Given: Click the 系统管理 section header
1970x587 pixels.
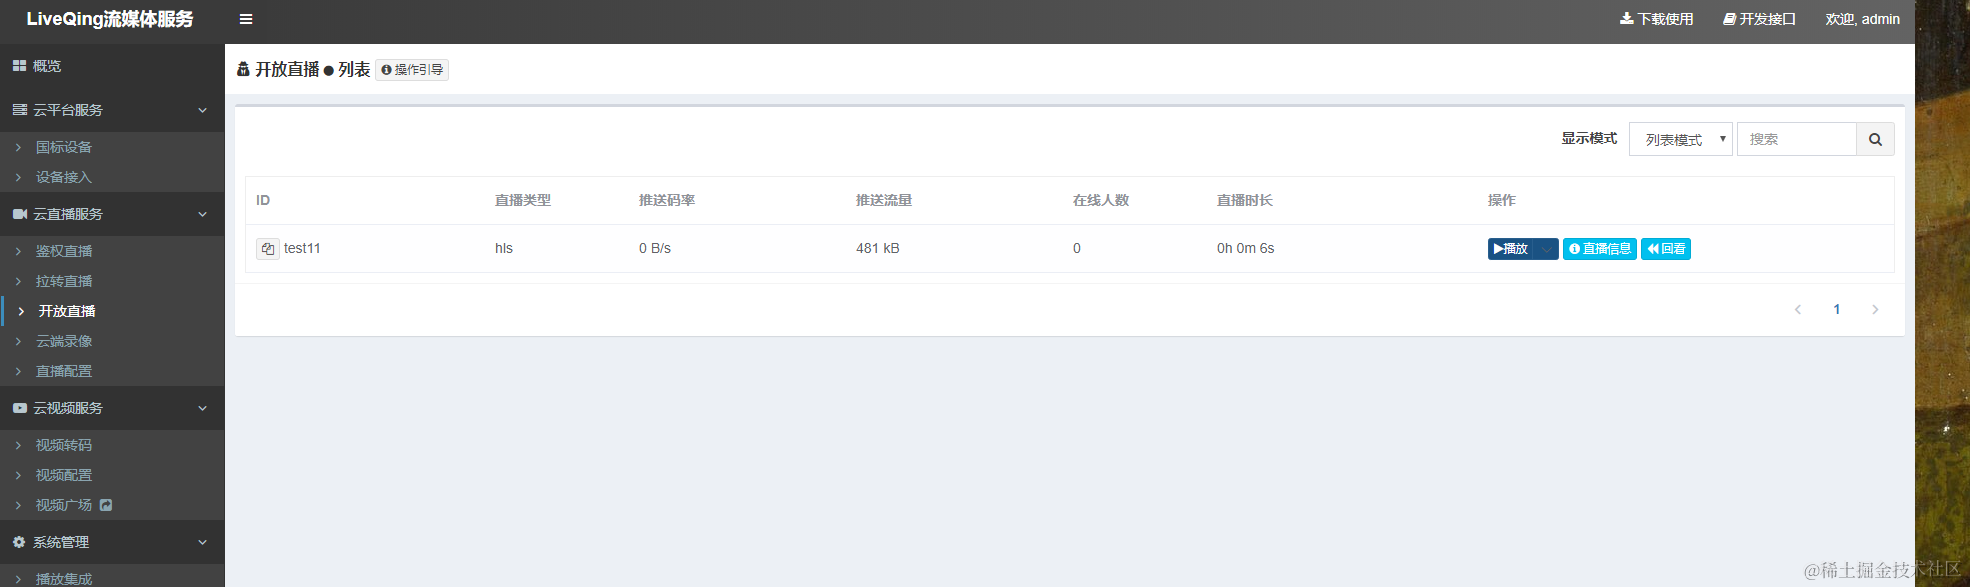Looking at the screenshot, I should (x=112, y=542).
